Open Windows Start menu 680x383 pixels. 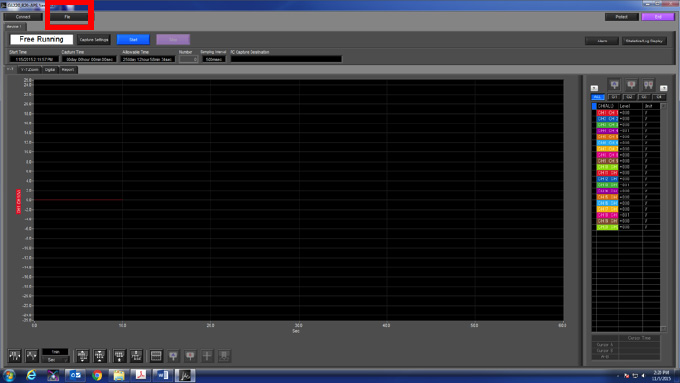click(9, 376)
